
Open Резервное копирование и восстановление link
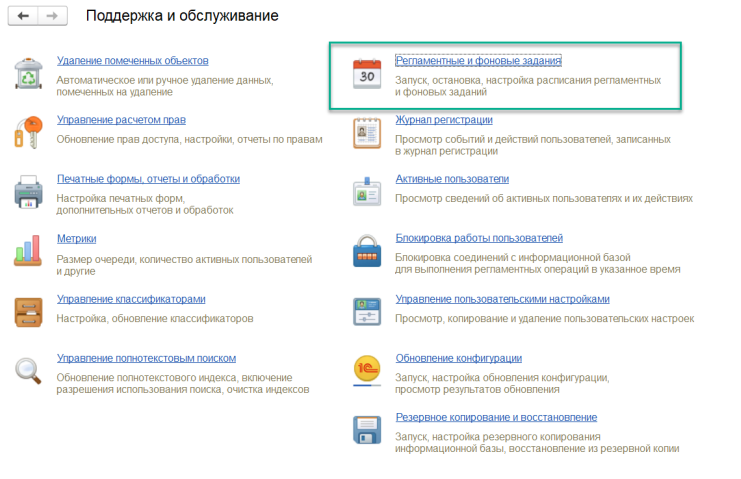click(x=496, y=417)
